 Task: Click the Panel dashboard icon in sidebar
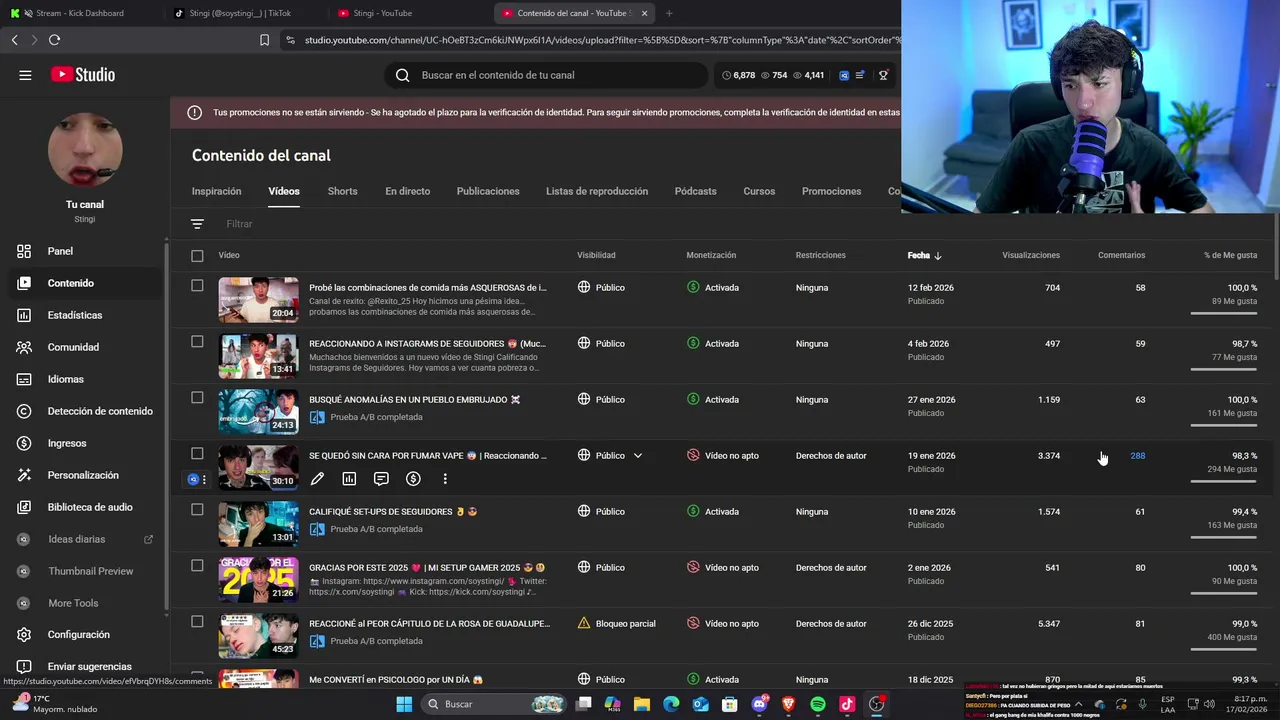tap(25, 251)
